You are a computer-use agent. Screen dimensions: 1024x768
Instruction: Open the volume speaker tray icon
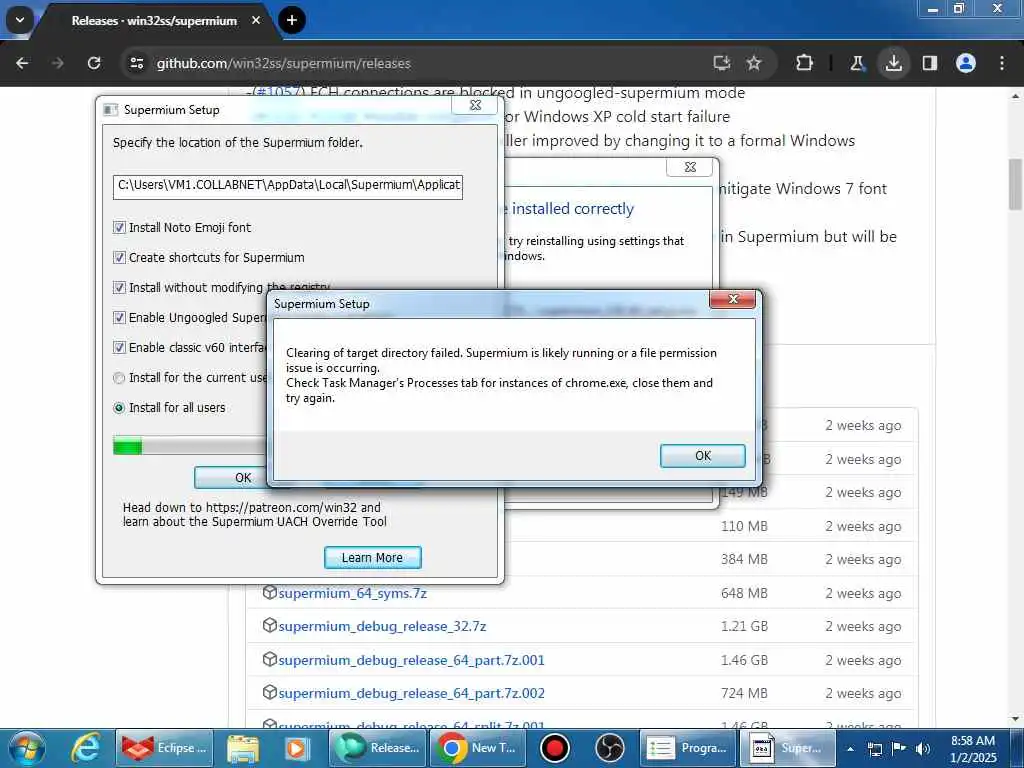922,749
